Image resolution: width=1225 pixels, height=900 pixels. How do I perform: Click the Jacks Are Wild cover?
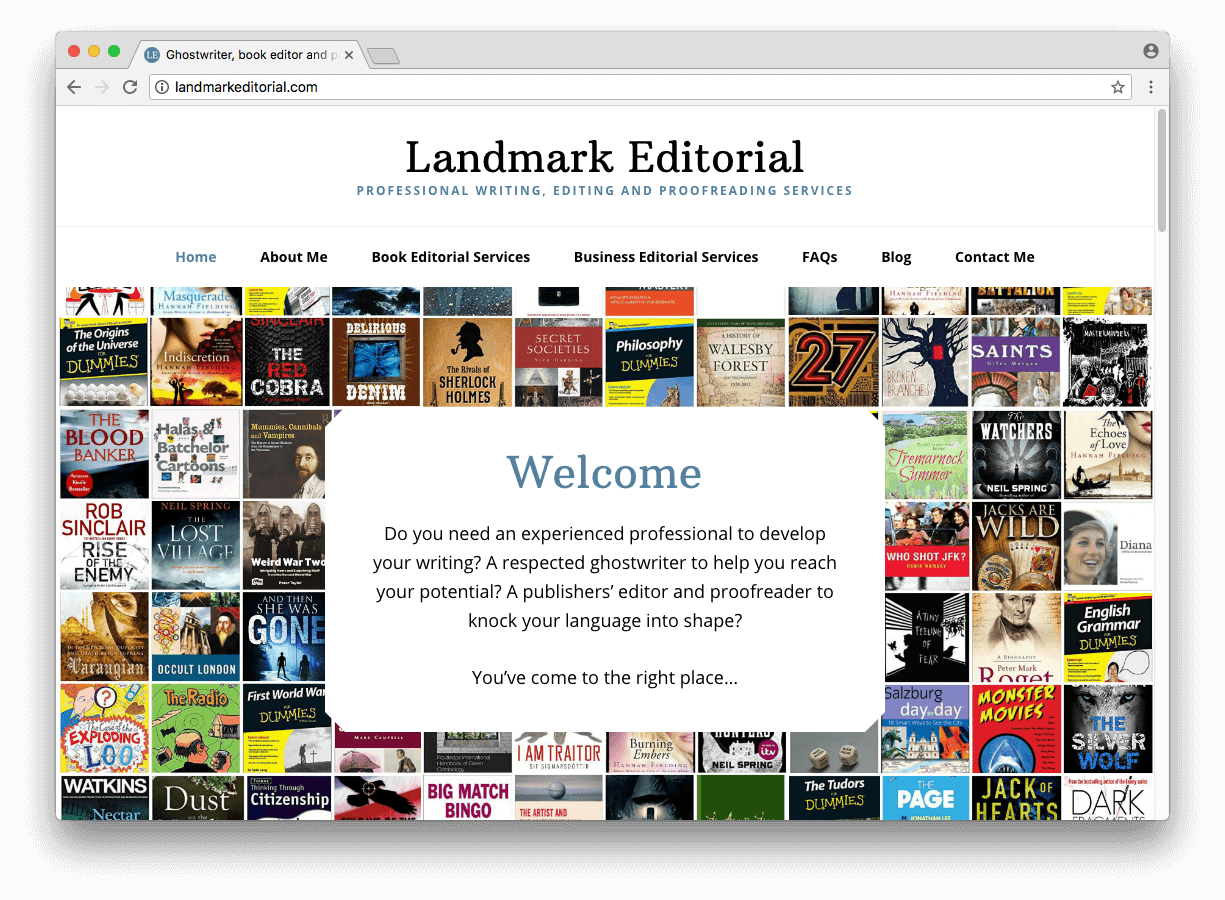pyautogui.click(x=1016, y=546)
